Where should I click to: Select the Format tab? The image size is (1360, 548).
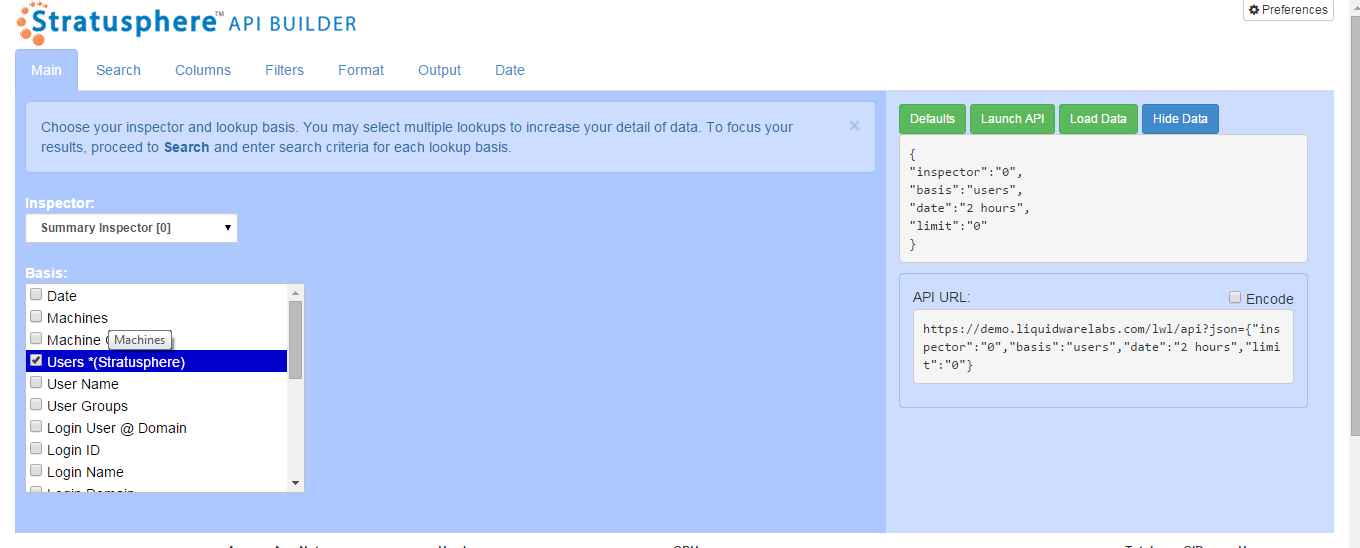click(361, 70)
